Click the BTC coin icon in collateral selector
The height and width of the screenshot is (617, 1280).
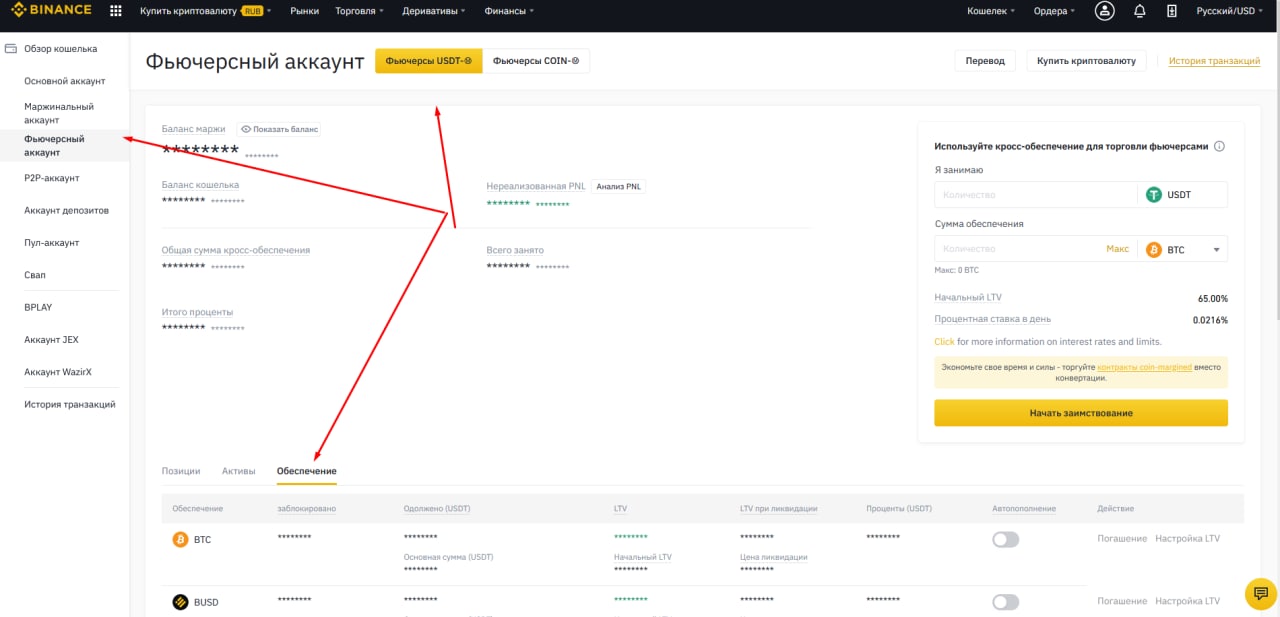click(1153, 249)
